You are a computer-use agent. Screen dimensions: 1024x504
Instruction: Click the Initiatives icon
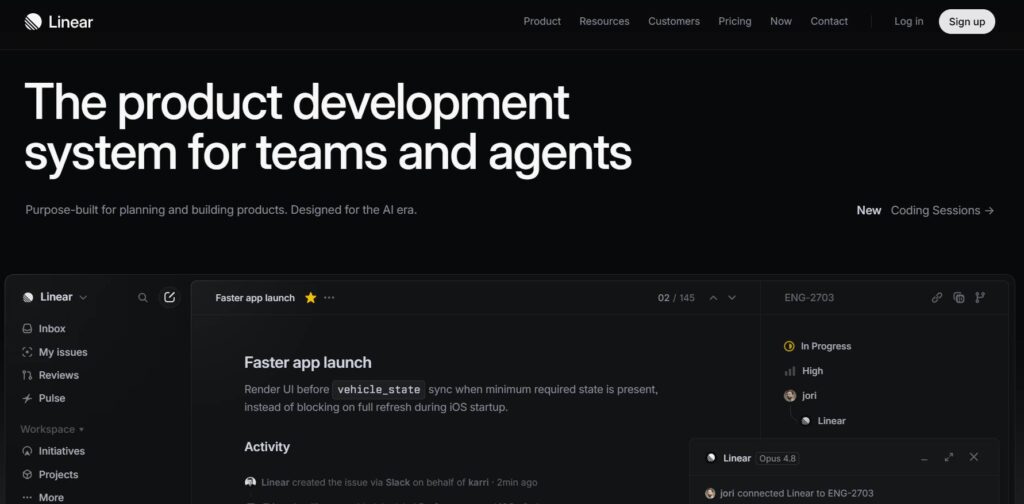tap(27, 451)
